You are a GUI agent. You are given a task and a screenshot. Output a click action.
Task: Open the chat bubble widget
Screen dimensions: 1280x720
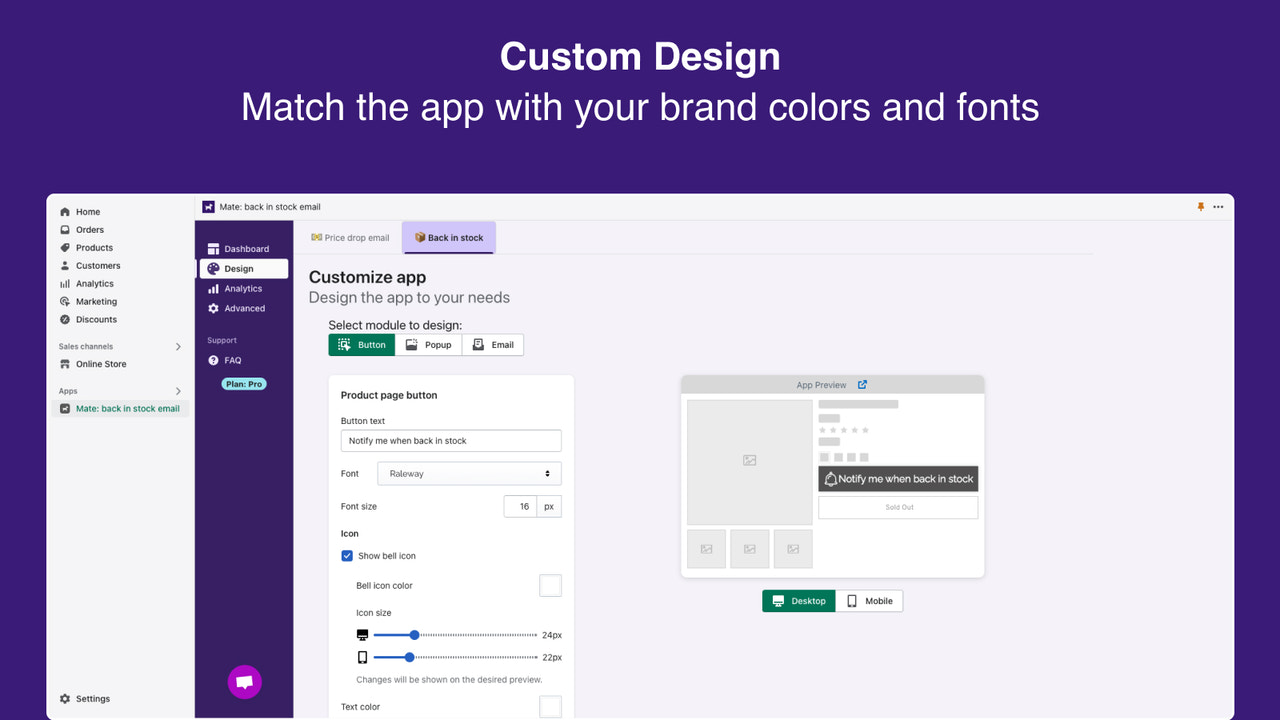[x=244, y=682]
